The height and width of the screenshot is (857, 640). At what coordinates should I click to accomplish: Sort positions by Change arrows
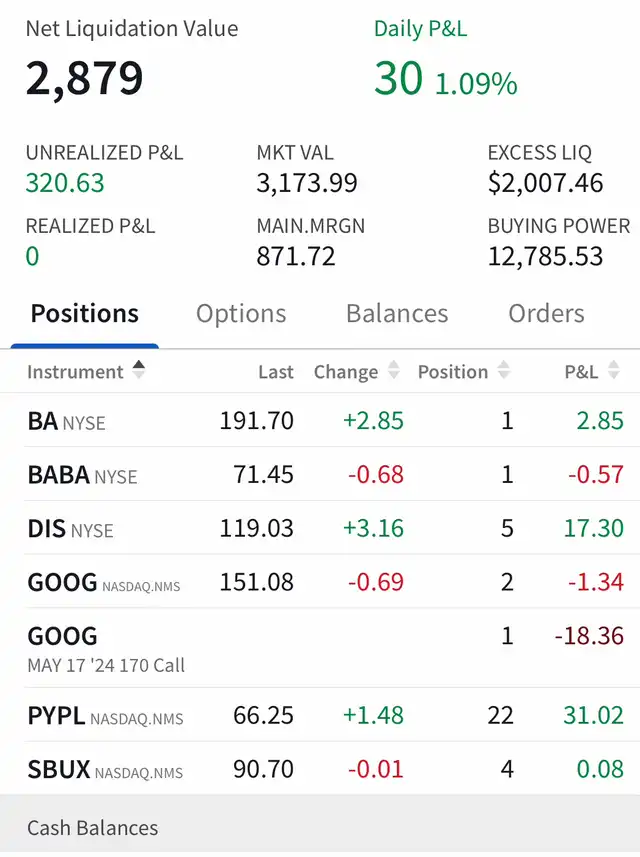point(394,371)
